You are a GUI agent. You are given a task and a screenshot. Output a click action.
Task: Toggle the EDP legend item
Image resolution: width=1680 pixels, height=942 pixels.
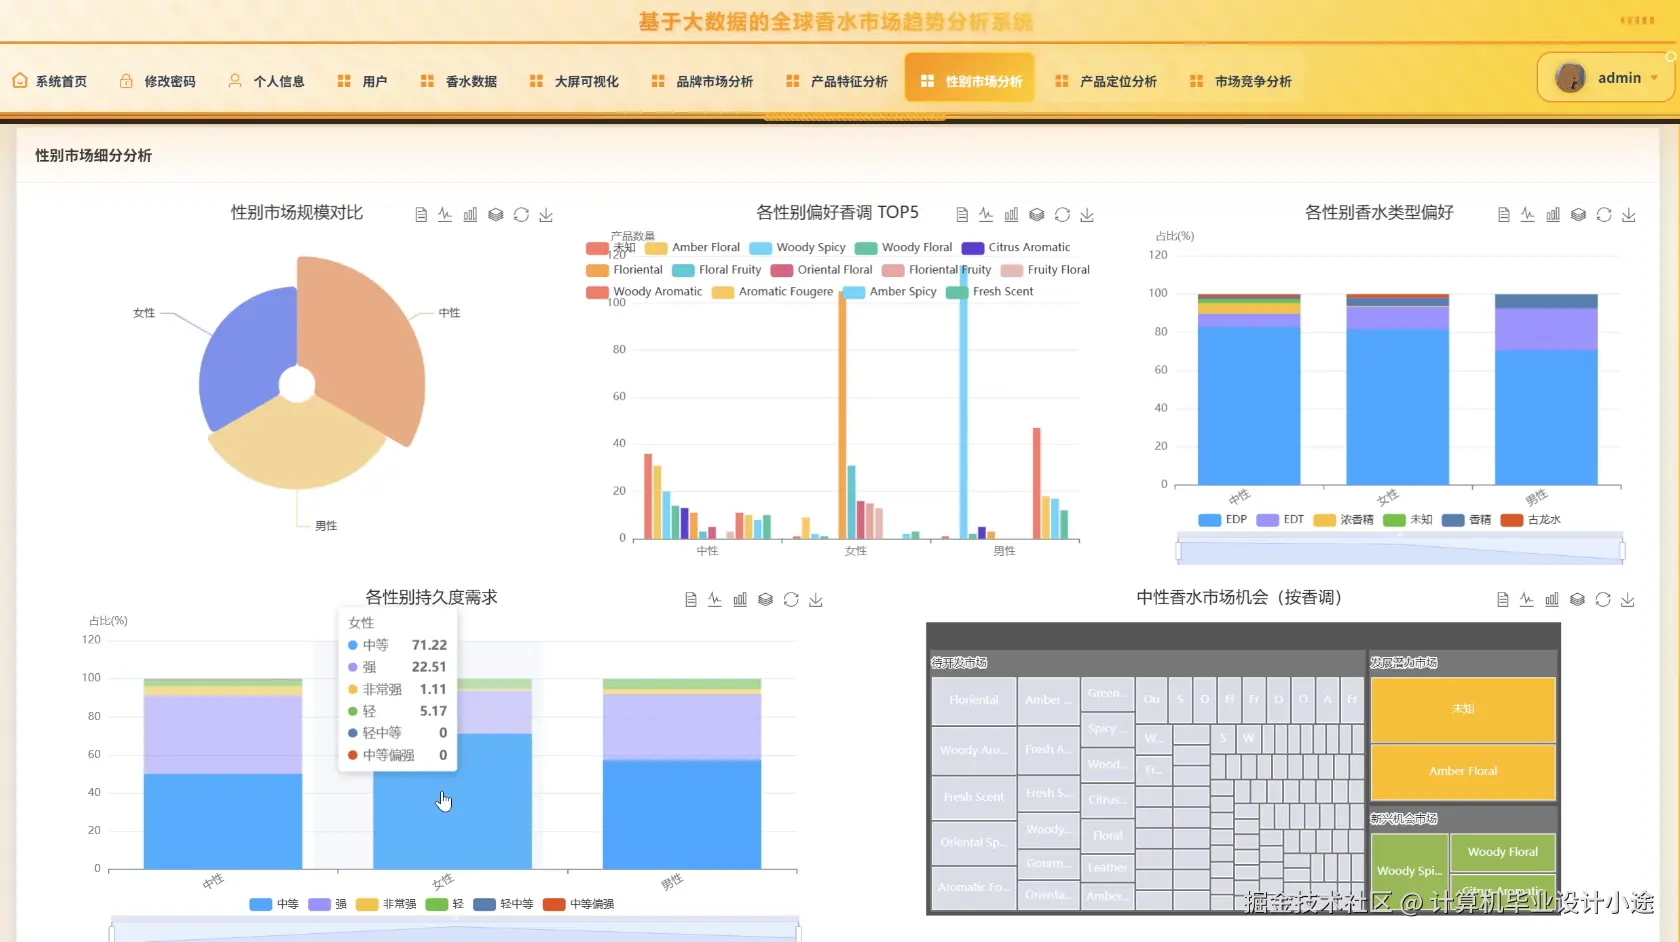click(x=1222, y=520)
